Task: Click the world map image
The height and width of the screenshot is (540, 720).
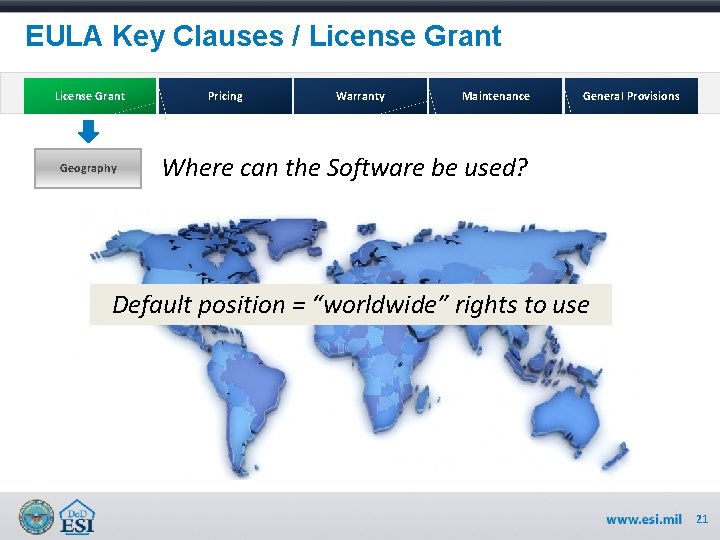Action: 358,349
